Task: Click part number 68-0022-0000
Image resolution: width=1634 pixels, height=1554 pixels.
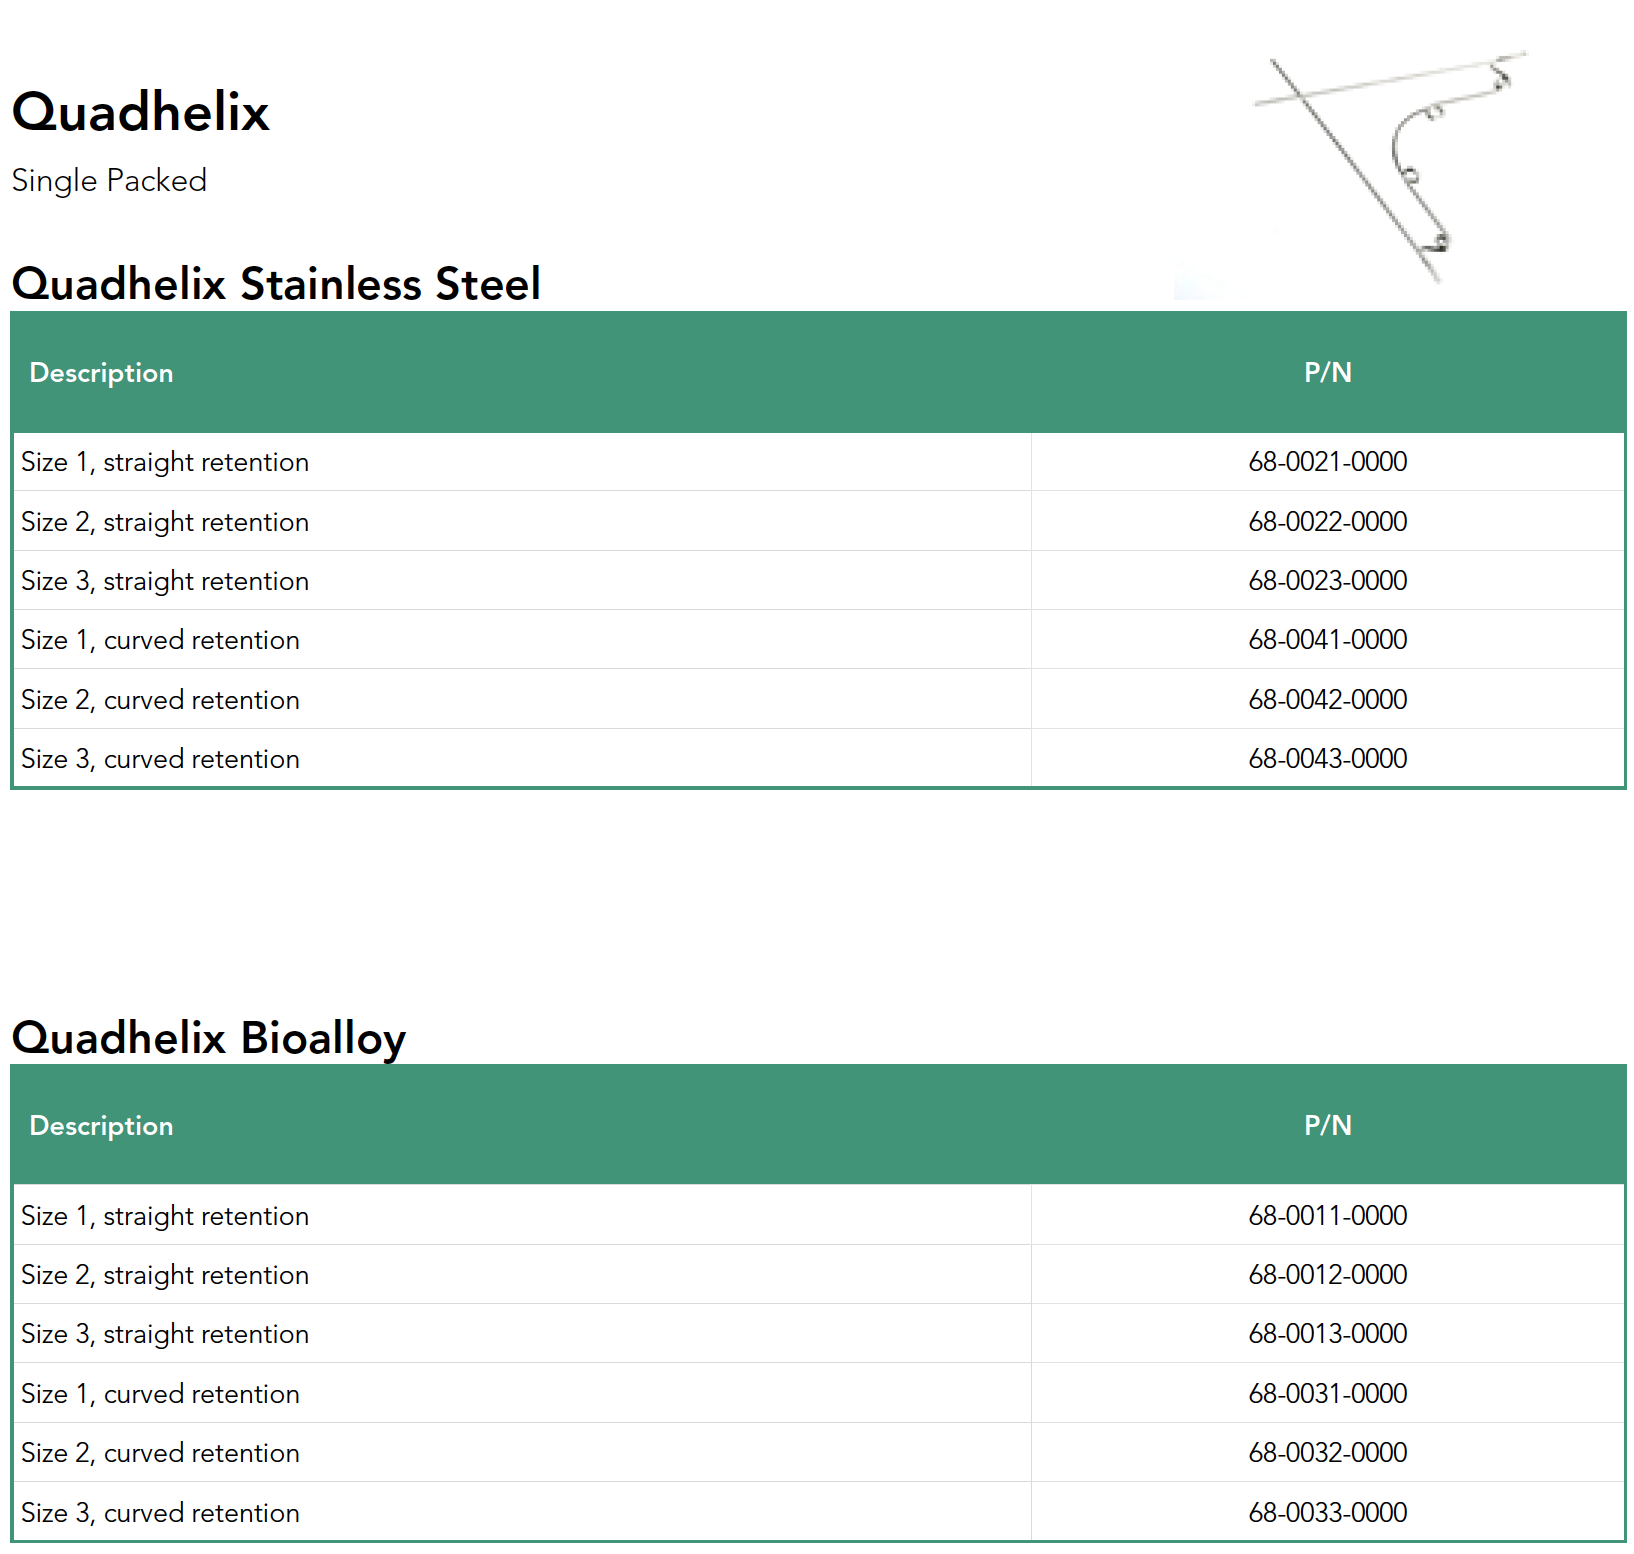Action: (x=1327, y=522)
